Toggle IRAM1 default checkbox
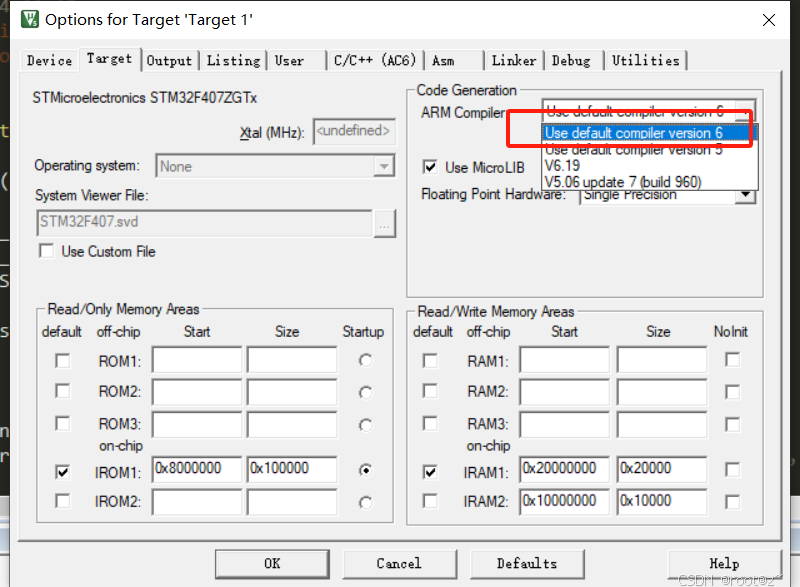This screenshot has height=587, width=800. [430, 472]
